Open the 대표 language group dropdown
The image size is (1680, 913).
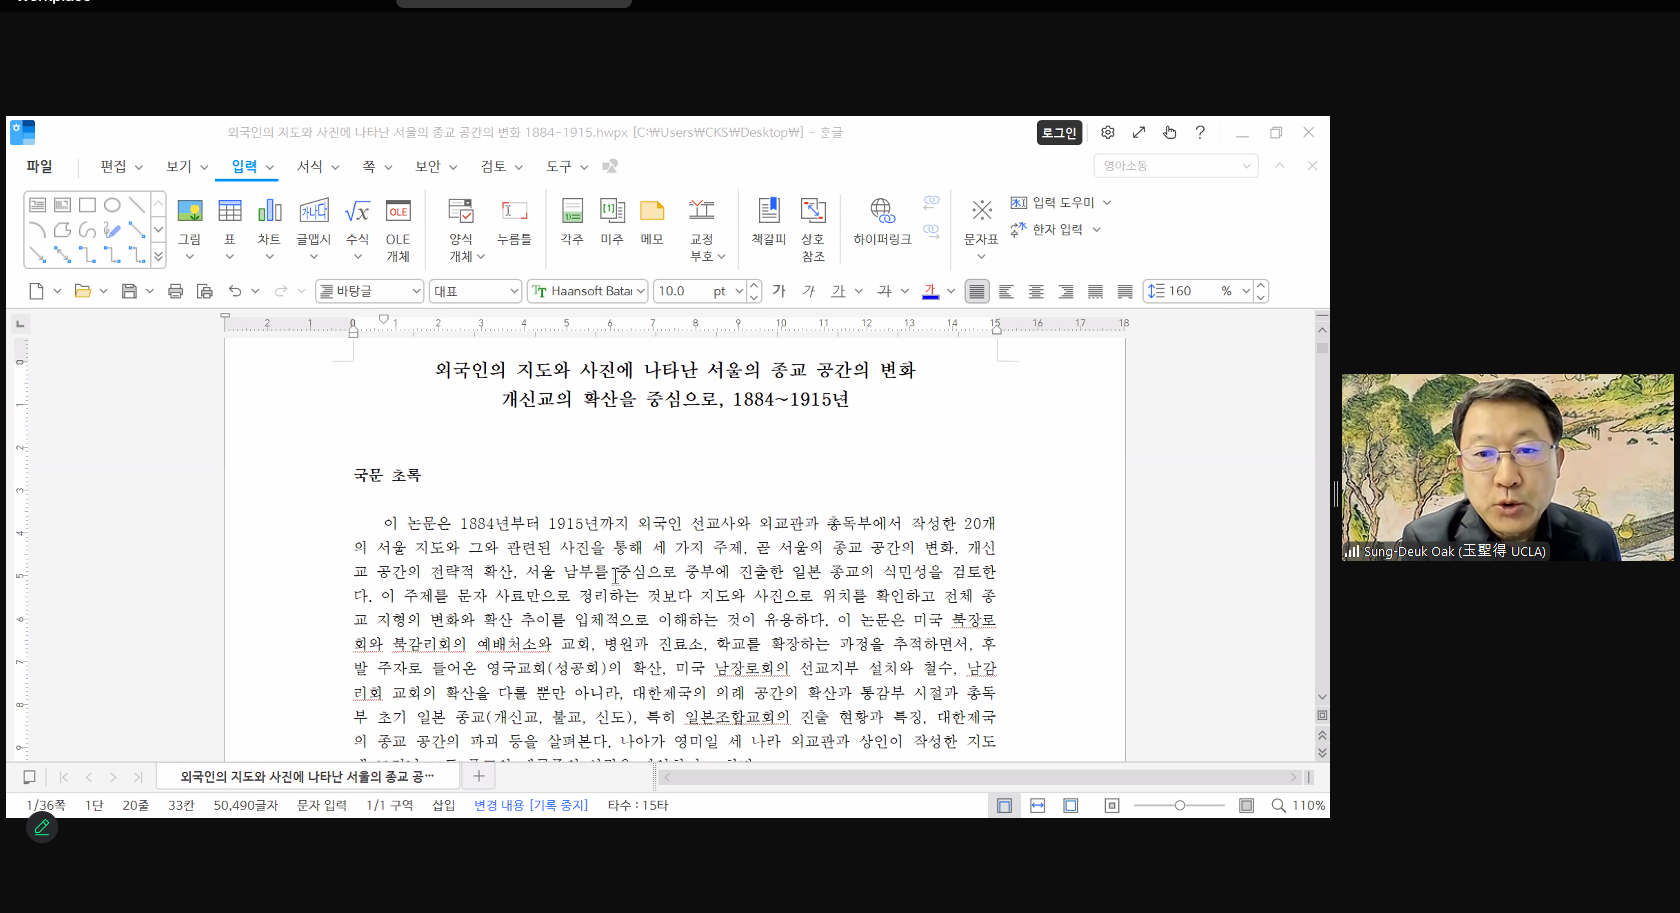[476, 291]
